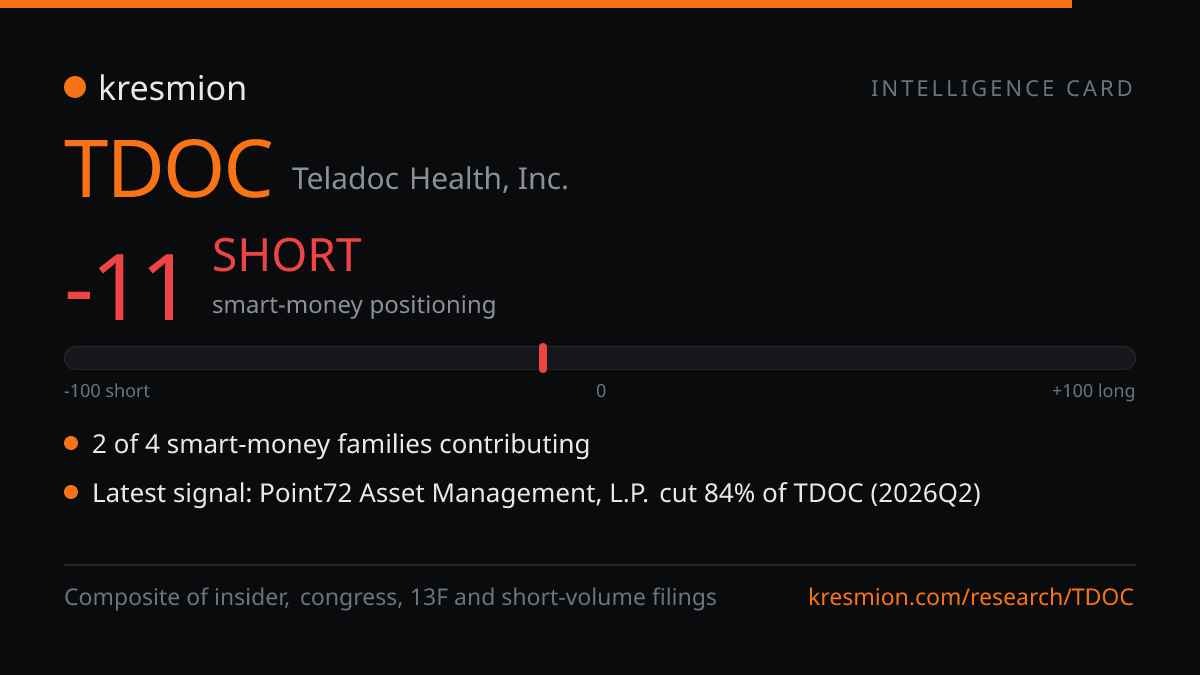
Task: Click the -11 positioning score
Action: pyautogui.click(x=125, y=288)
